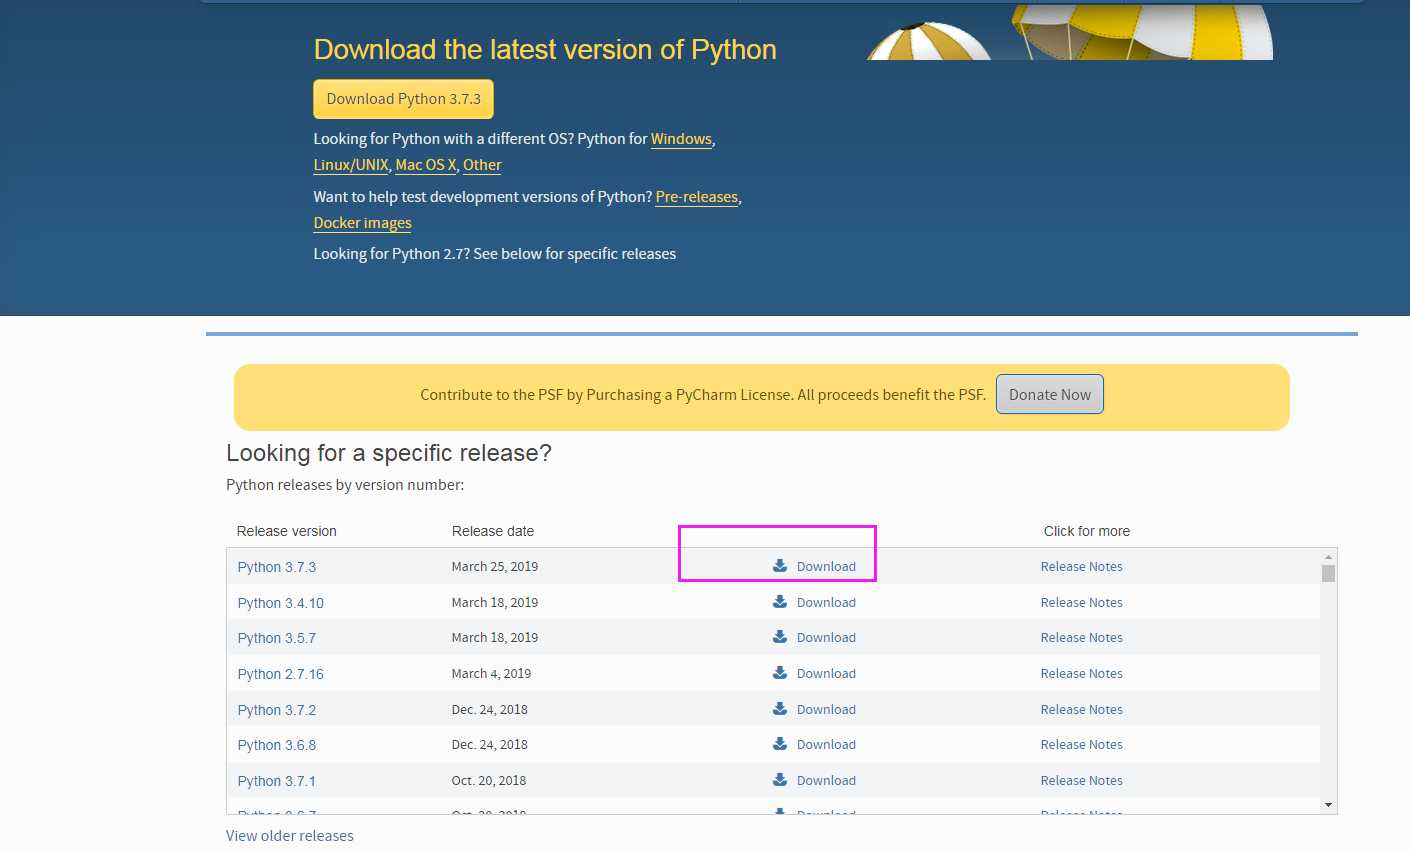
Task: Click the releases list scrollbar thumb
Action: coord(1328,573)
